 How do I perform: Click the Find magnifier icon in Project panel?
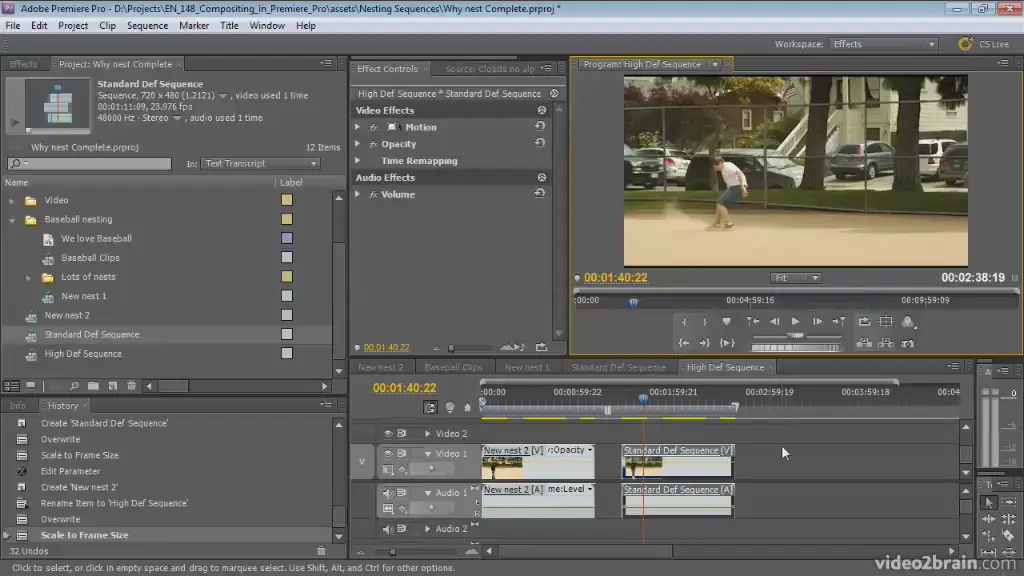point(75,386)
